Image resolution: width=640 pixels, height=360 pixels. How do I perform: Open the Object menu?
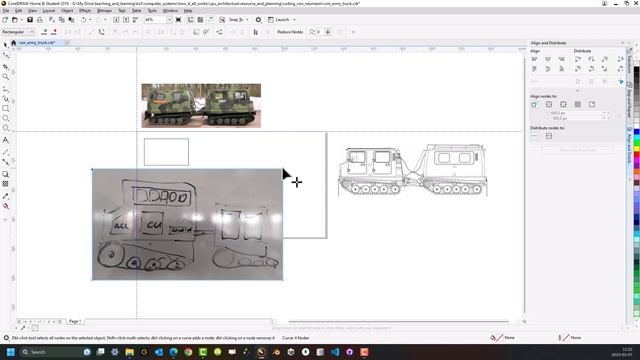click(67, 11)
